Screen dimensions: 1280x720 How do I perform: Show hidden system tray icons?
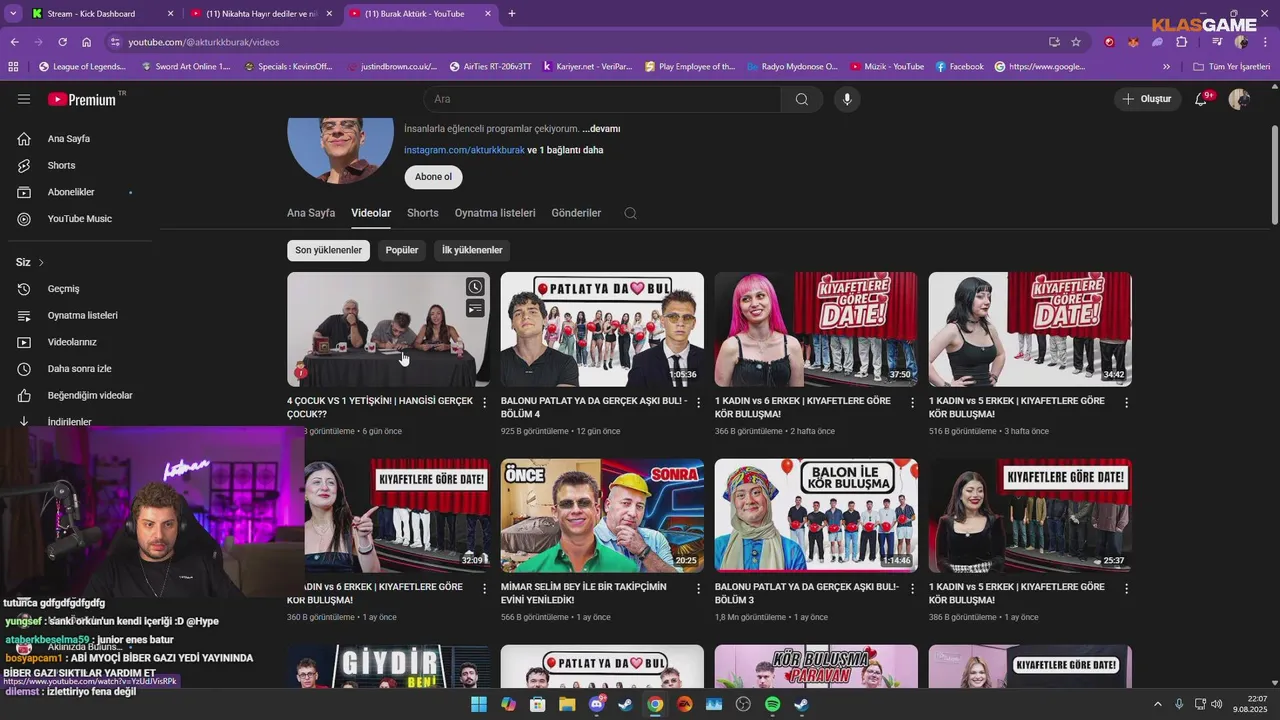[1158, 704]
